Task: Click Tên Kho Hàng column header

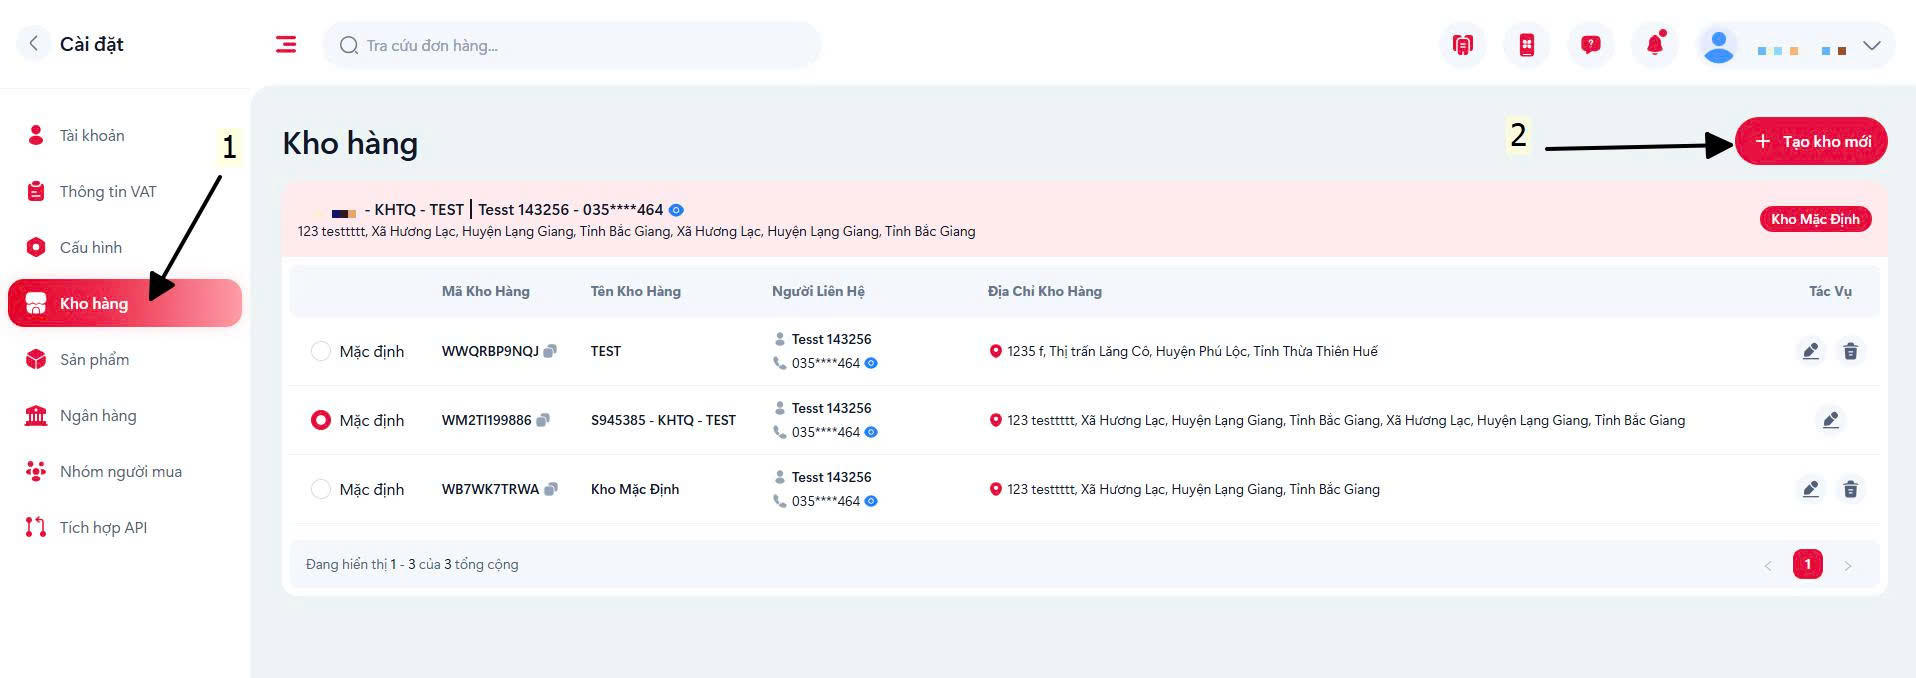Action: [x=636, y=291]
